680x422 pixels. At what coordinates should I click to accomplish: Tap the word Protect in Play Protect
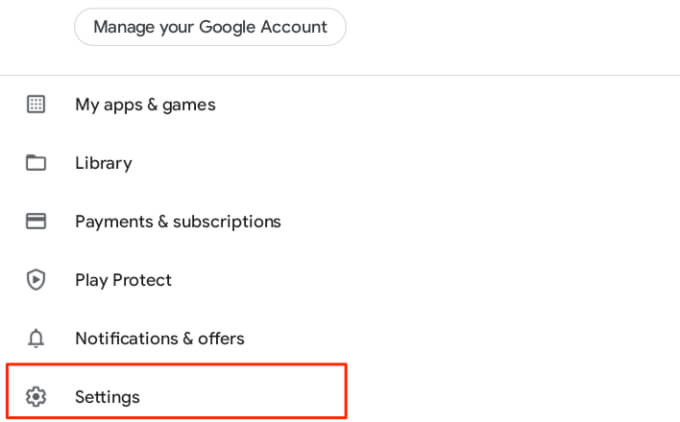click(x=142, y=280)
